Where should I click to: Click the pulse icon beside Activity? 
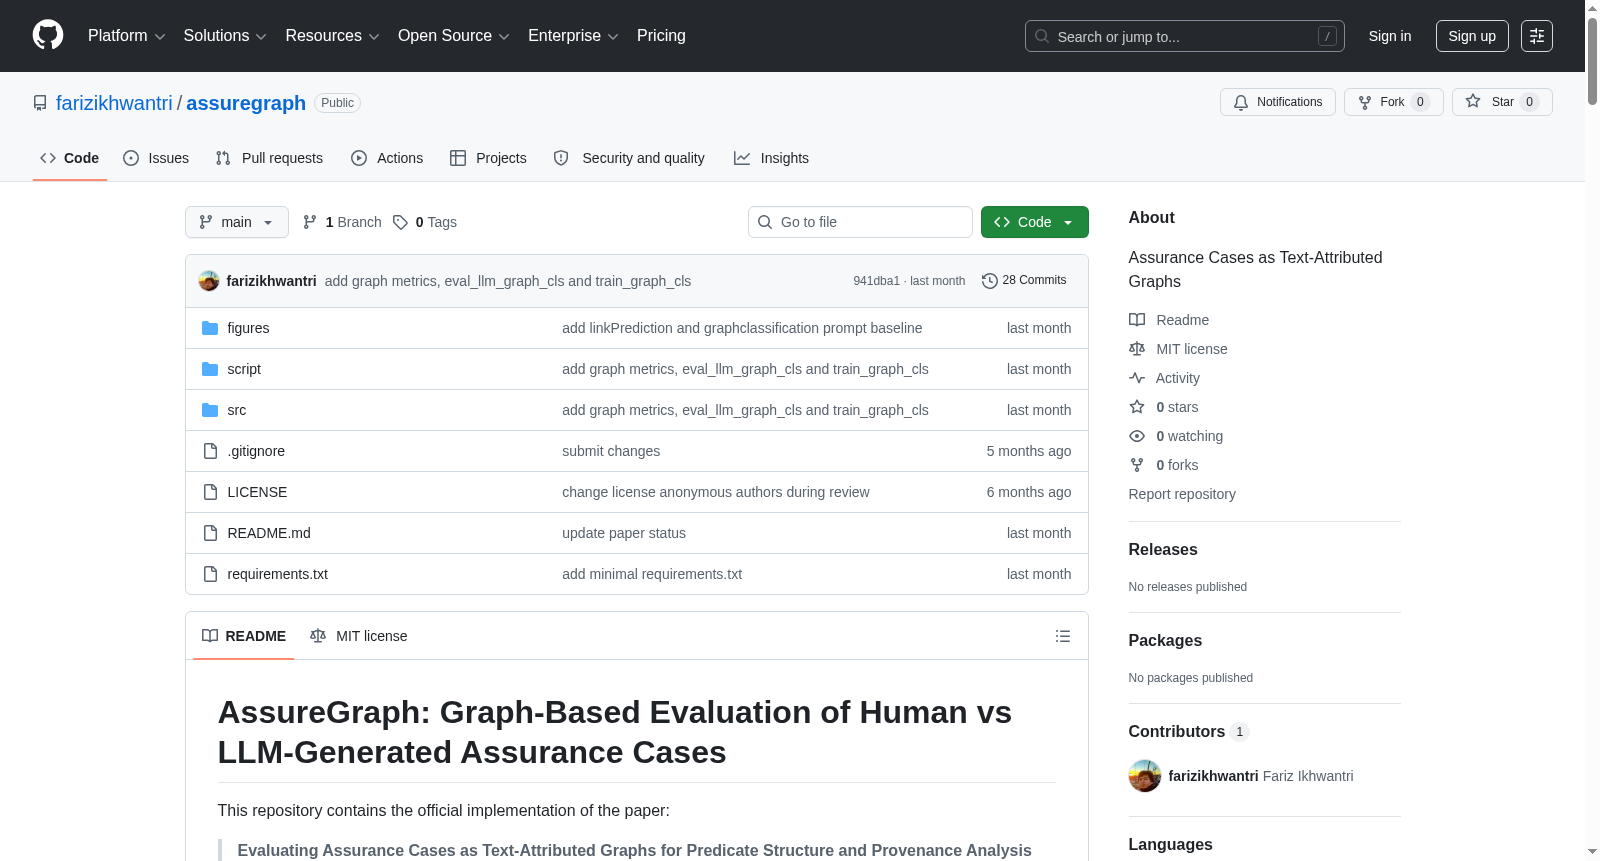click(x=1137, y=378)
